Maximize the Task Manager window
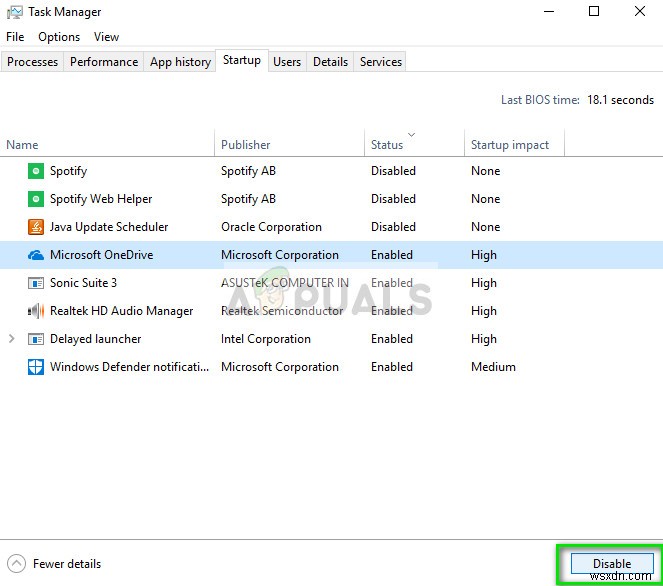This screenshot has height=586, width=663. (x=594, y=11)
